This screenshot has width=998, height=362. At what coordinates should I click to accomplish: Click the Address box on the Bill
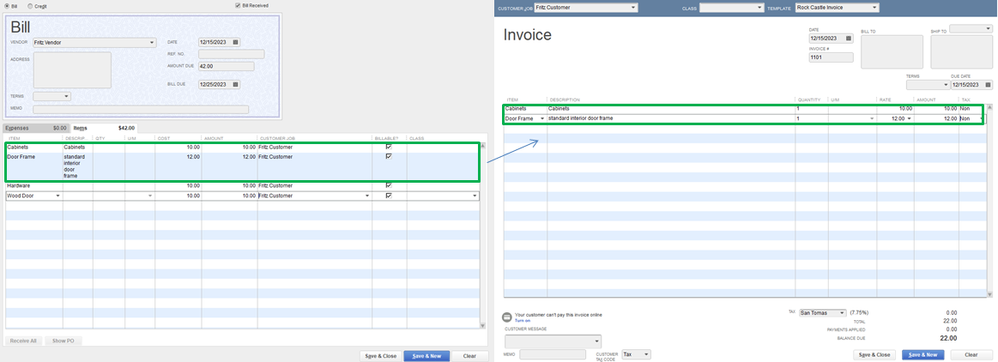[72, 70]
